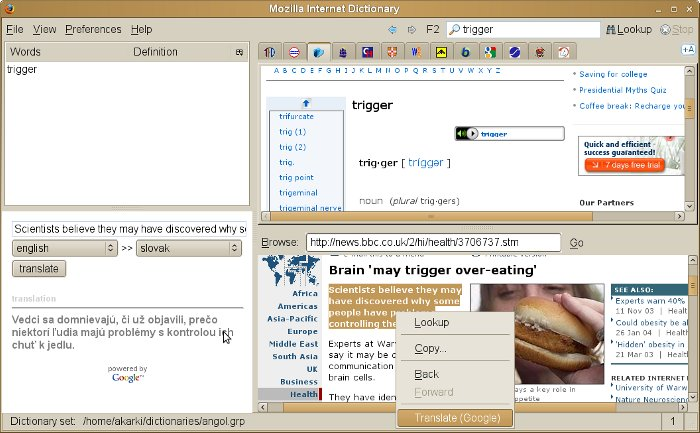Choose Translate (Google) from context menu

pyautogui.click(x=455, y=418)
